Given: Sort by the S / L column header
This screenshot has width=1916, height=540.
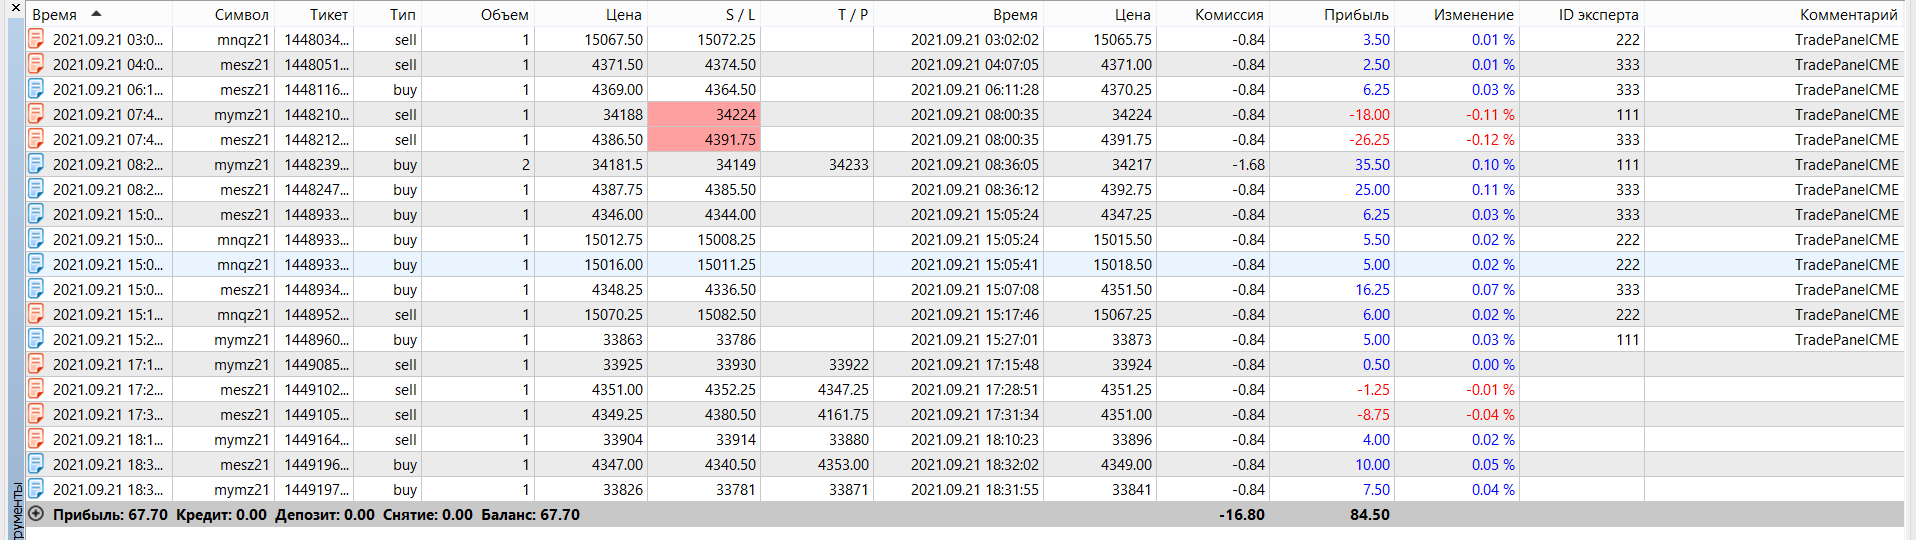Looking at the screenshot, I should click(741, 15).
